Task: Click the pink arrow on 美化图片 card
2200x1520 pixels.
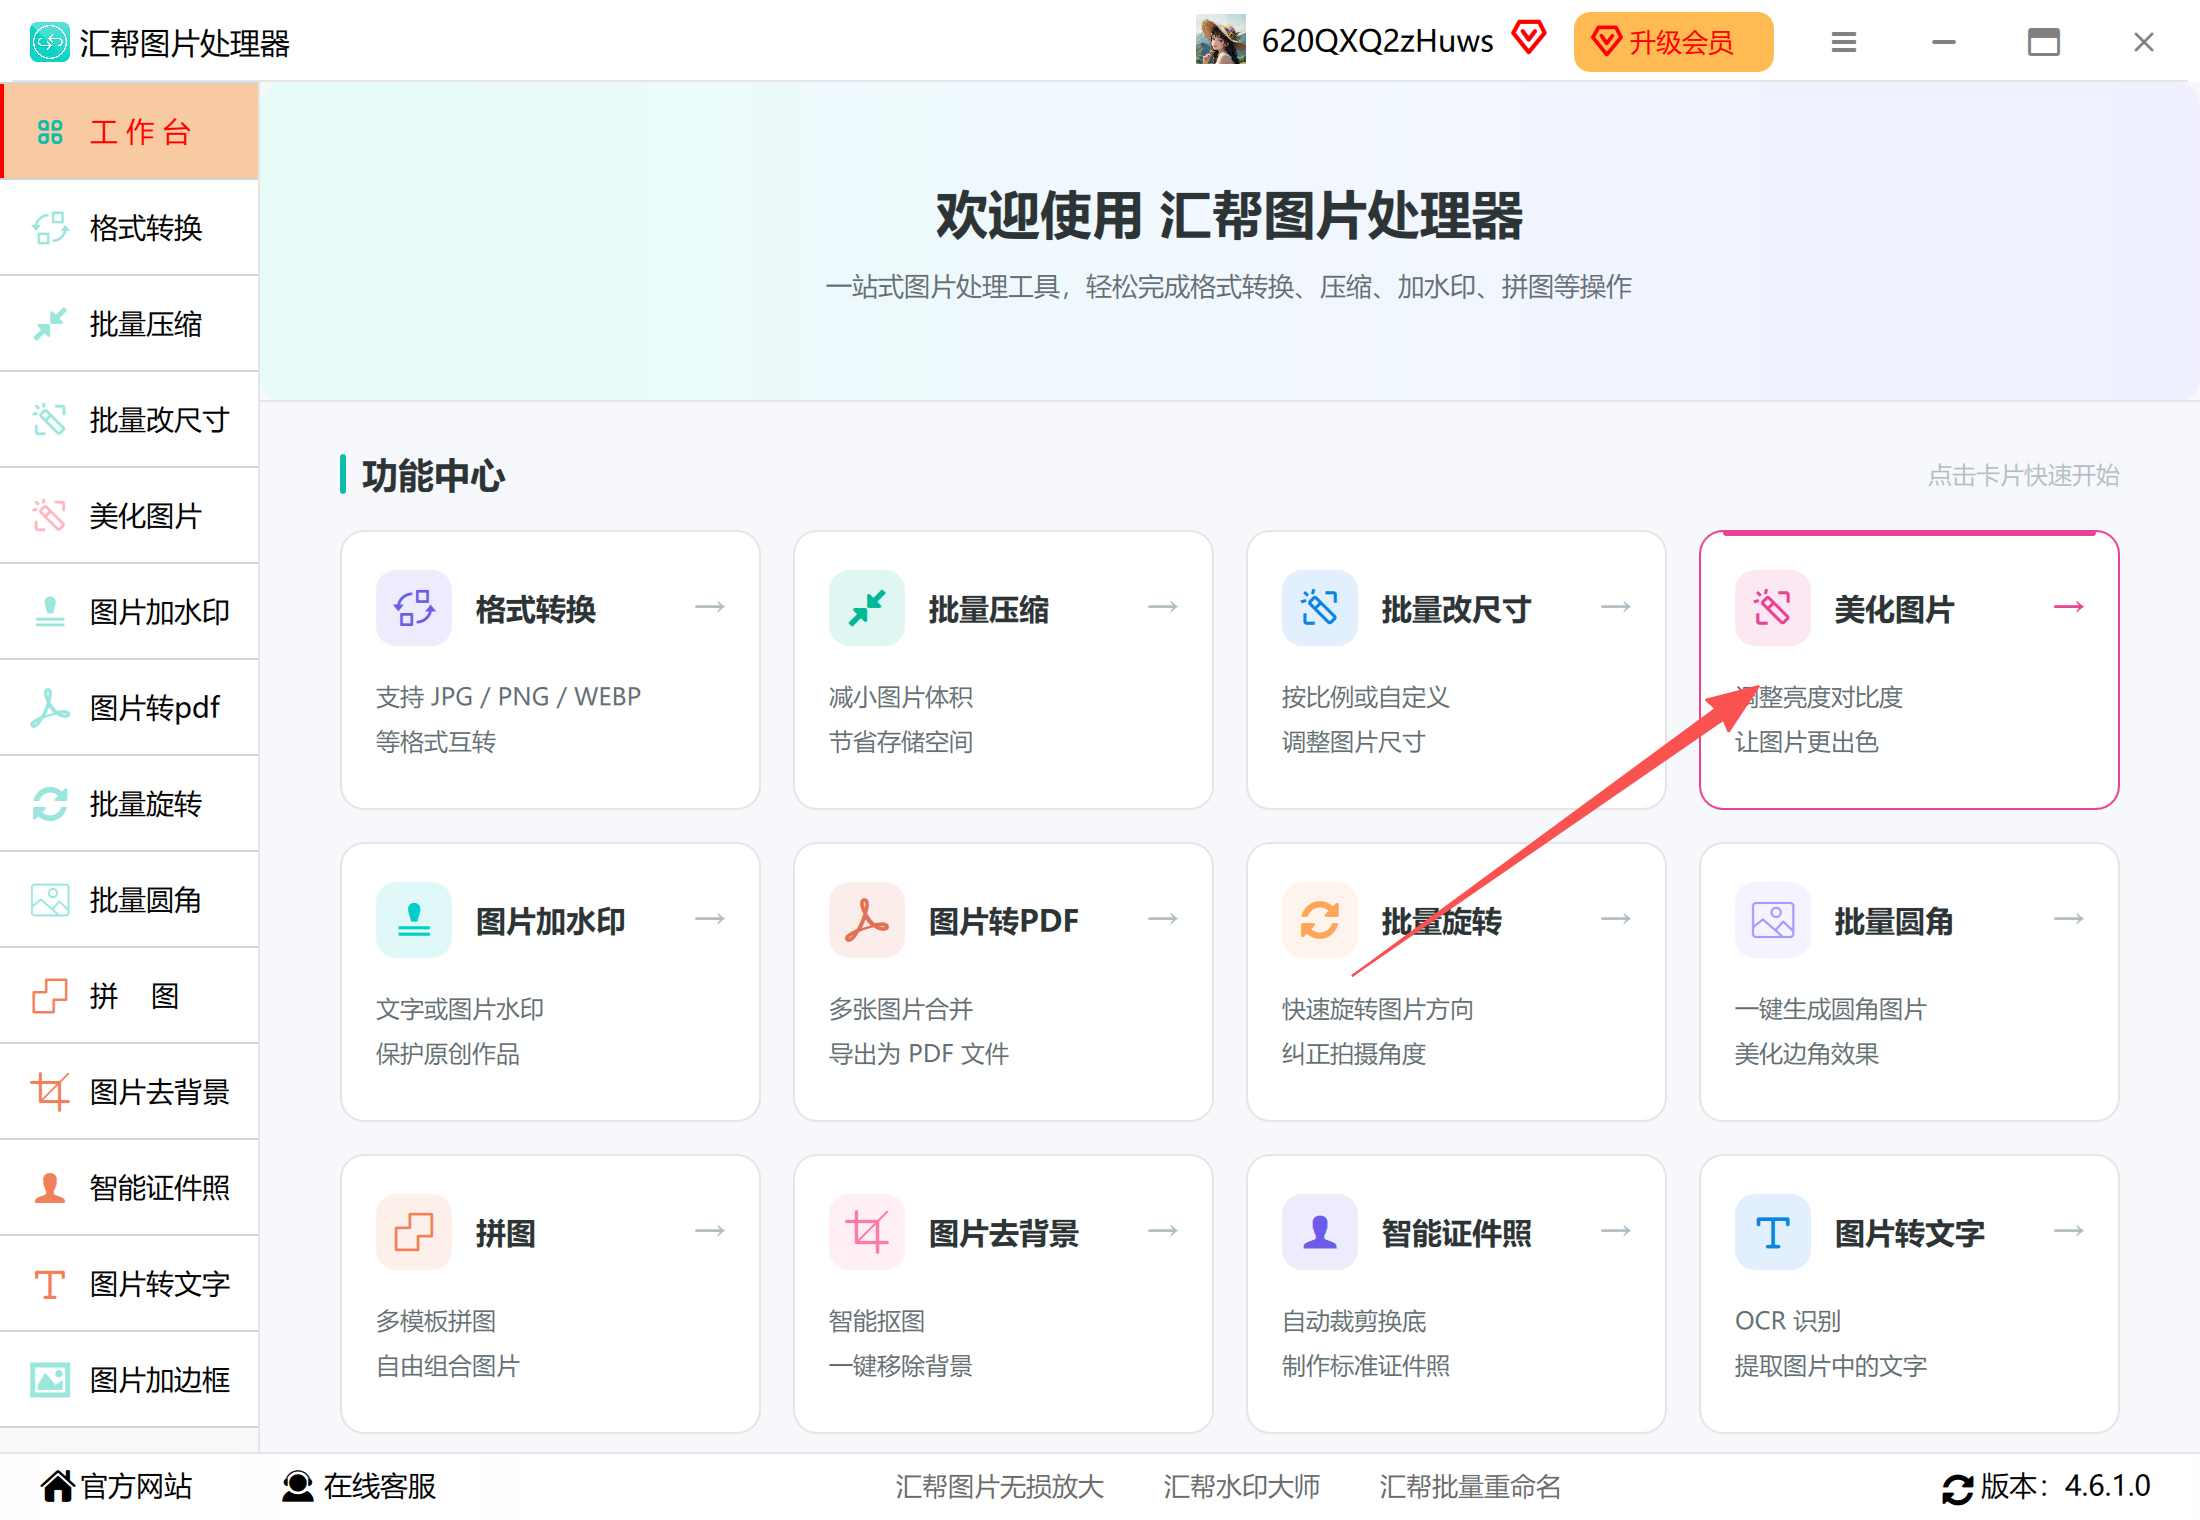Action: 2069,607
